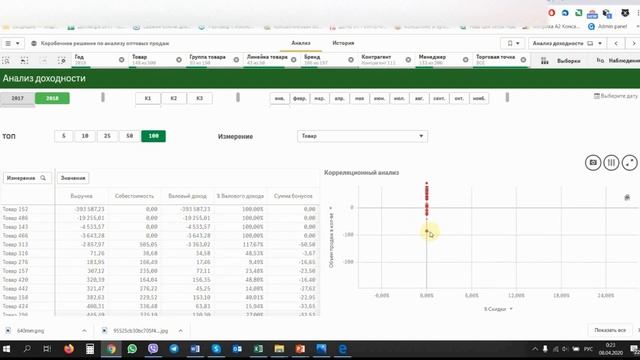Set TOP value to 50
This screenshot has height=360, width=640.
point(129,136)
